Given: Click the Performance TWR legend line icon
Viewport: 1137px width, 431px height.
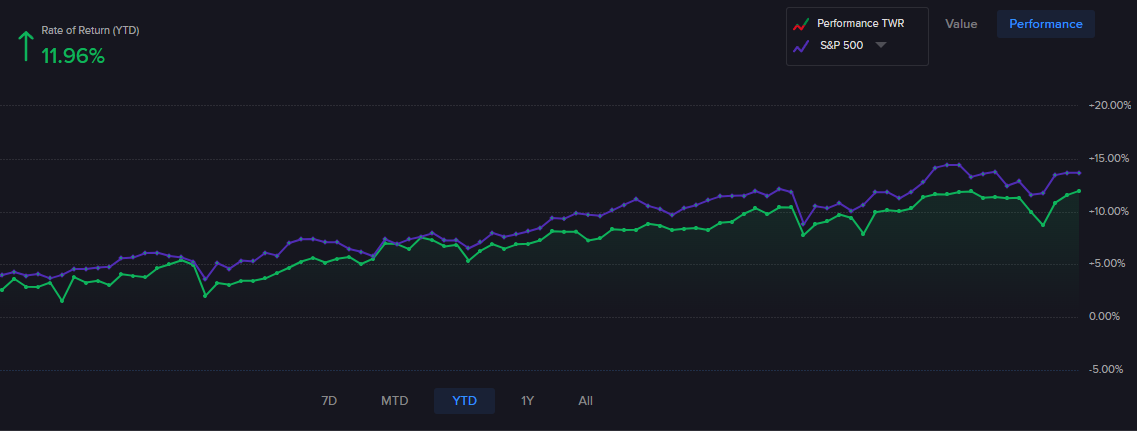Looking at the screenshot, I should click(801, 24).
